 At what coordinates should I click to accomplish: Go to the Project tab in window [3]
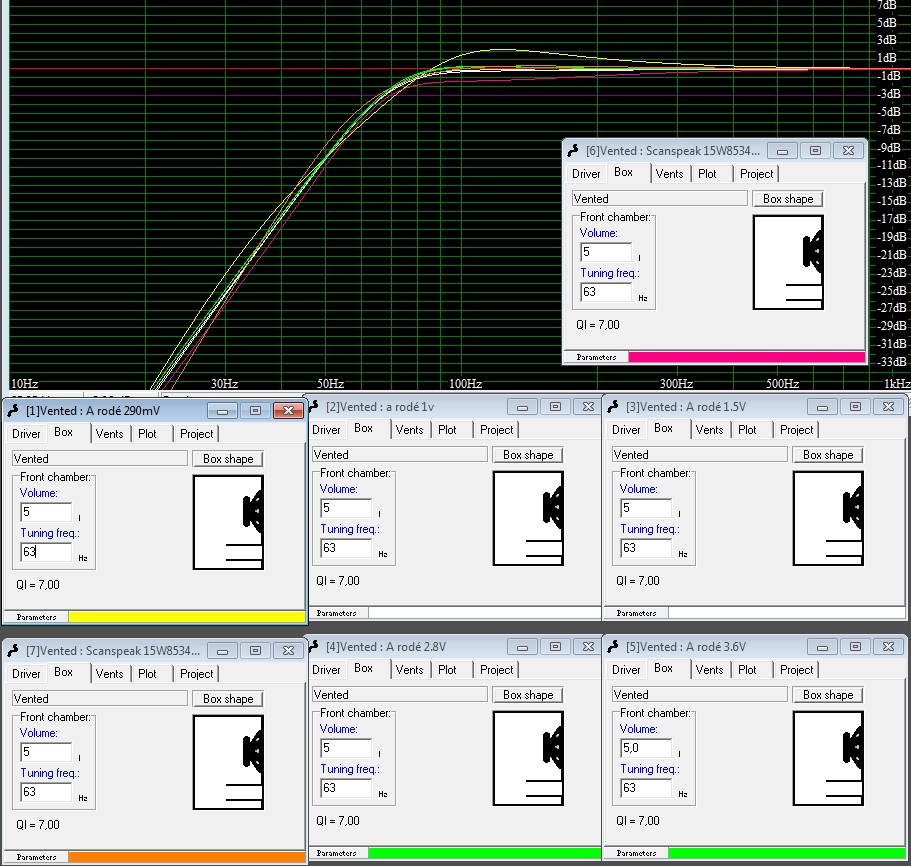[796, 430]
